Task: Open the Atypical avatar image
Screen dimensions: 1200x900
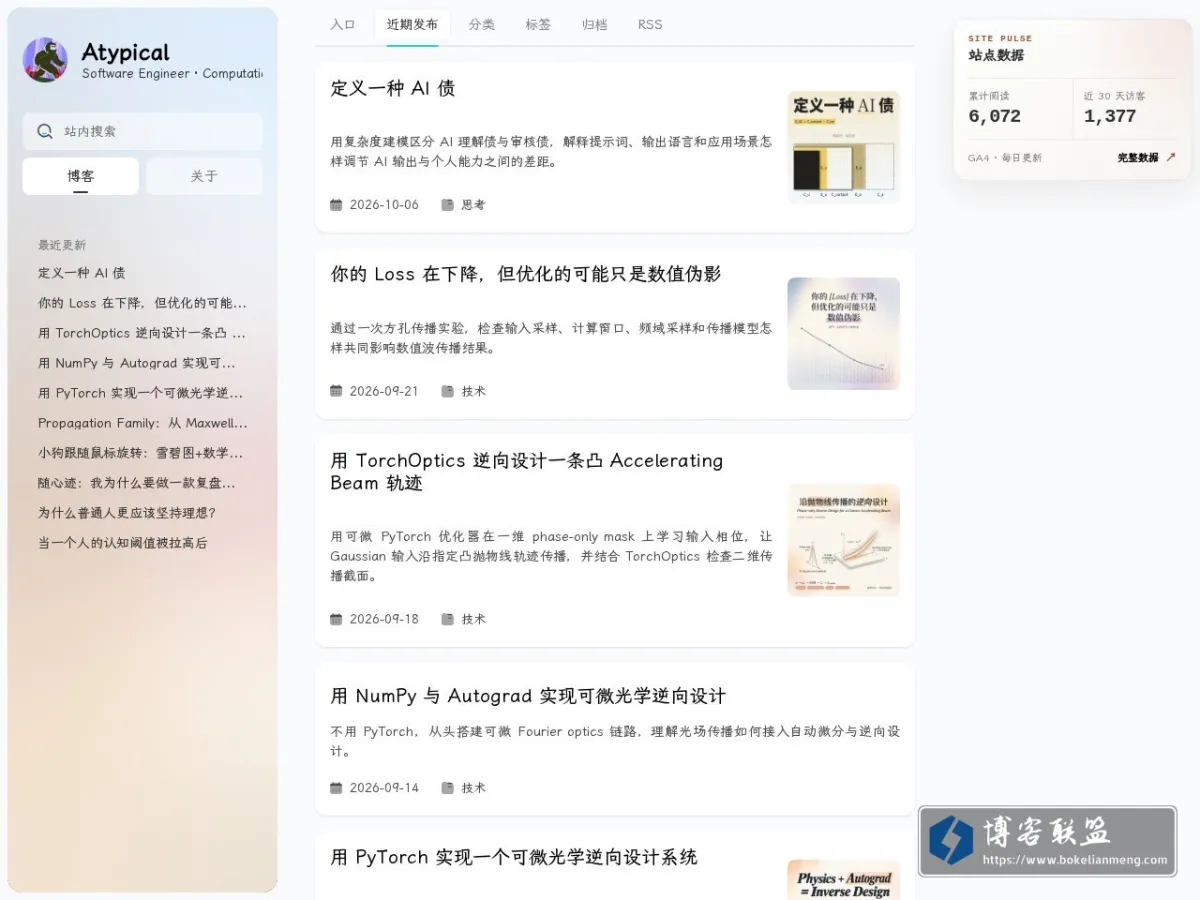Action: [45, 60]
